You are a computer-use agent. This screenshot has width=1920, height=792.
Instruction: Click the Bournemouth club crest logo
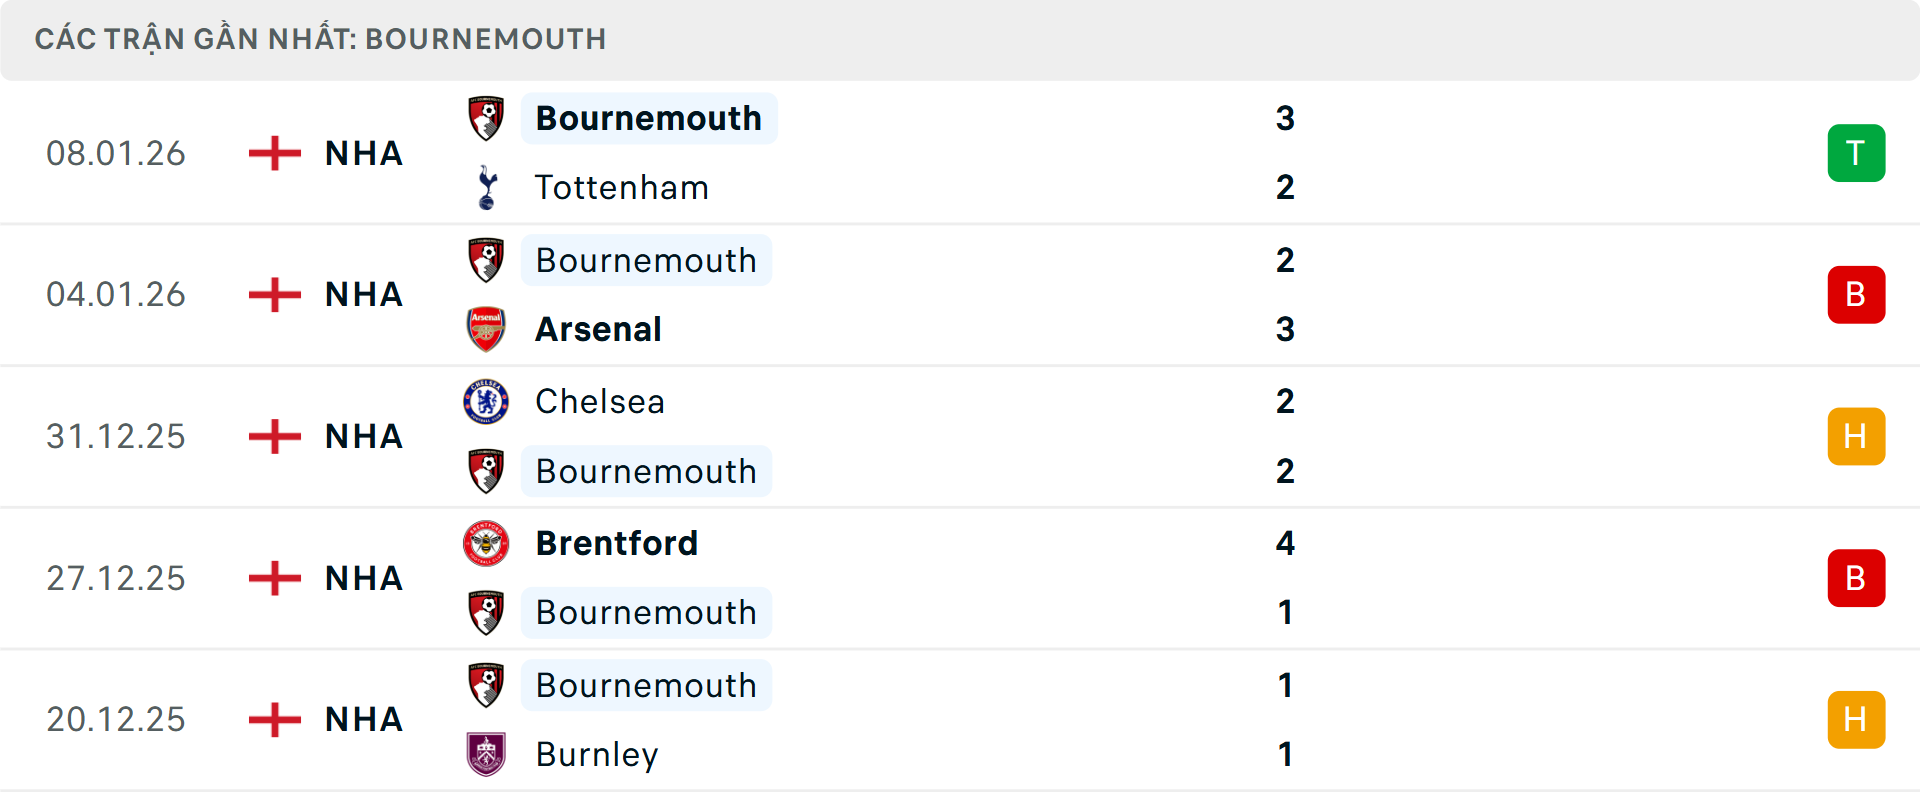[x=486, y=117]
